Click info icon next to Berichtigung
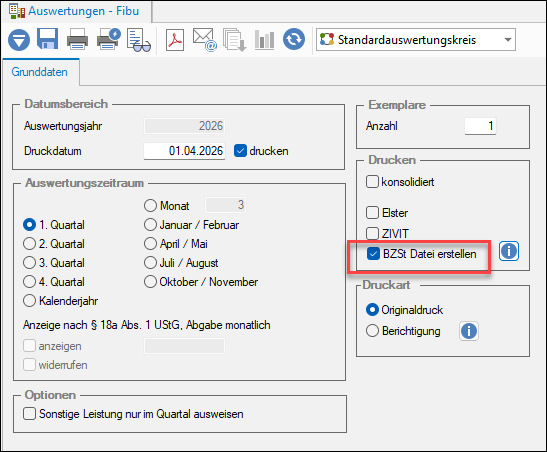 pos(469,331)
